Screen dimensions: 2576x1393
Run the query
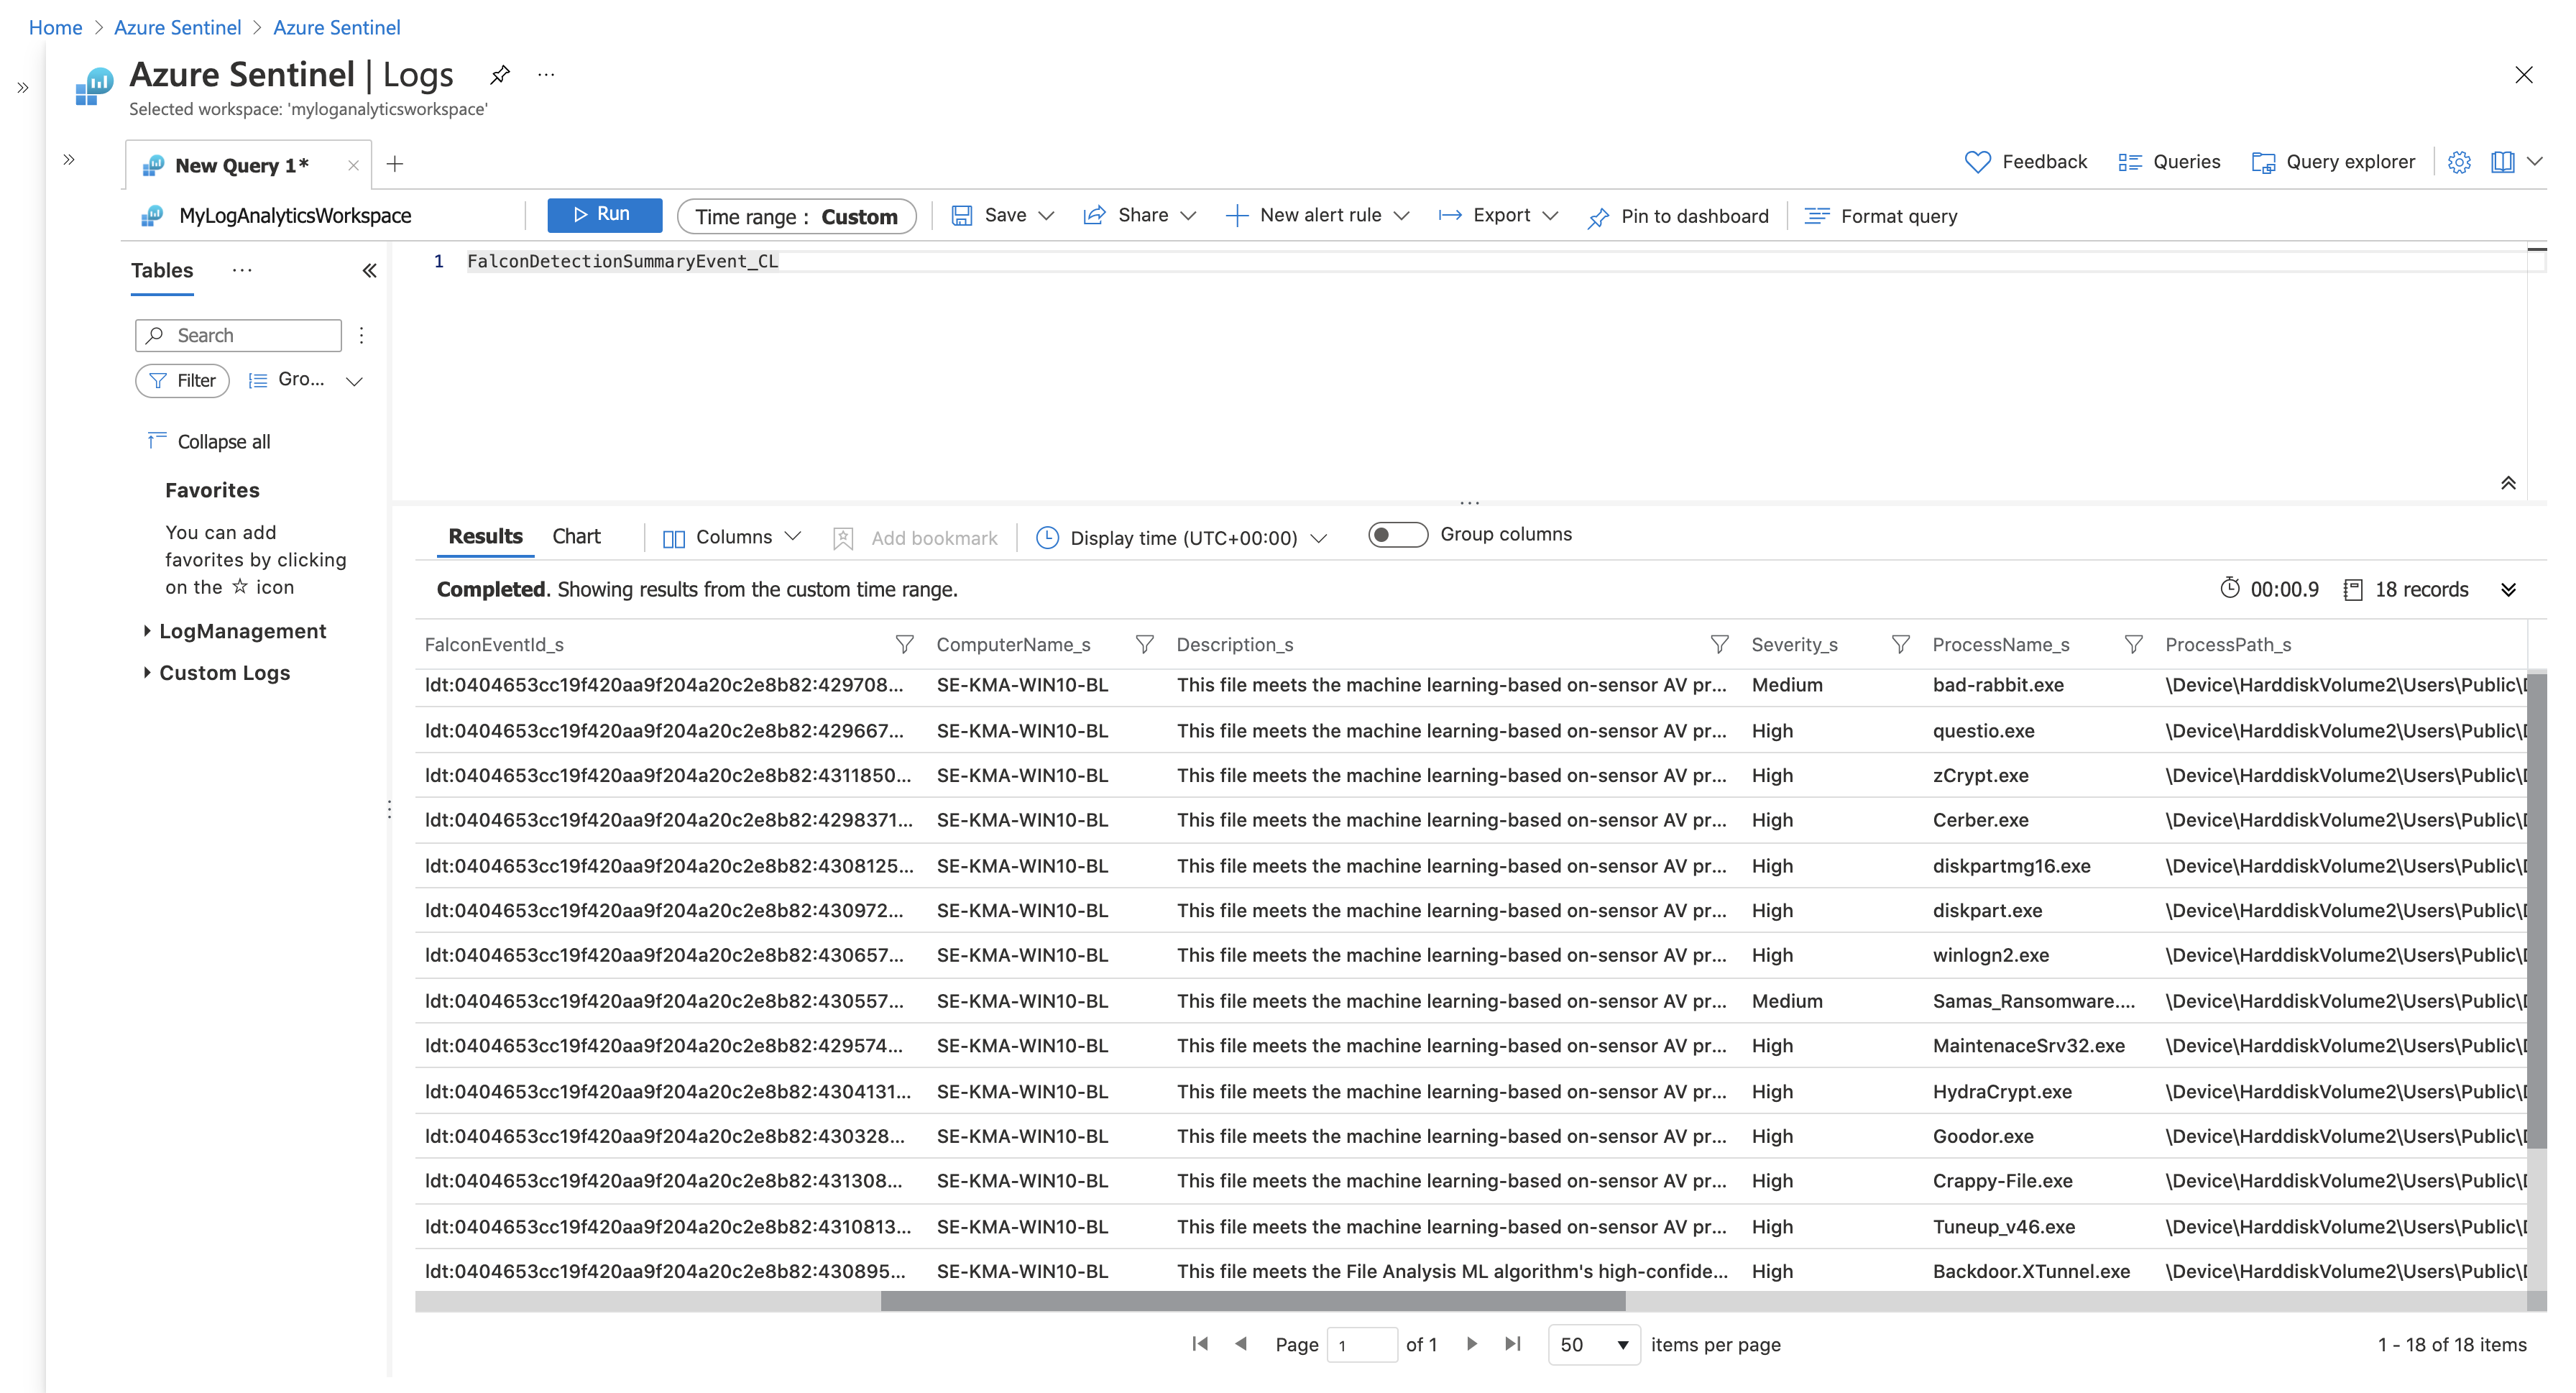click(604, 215)
